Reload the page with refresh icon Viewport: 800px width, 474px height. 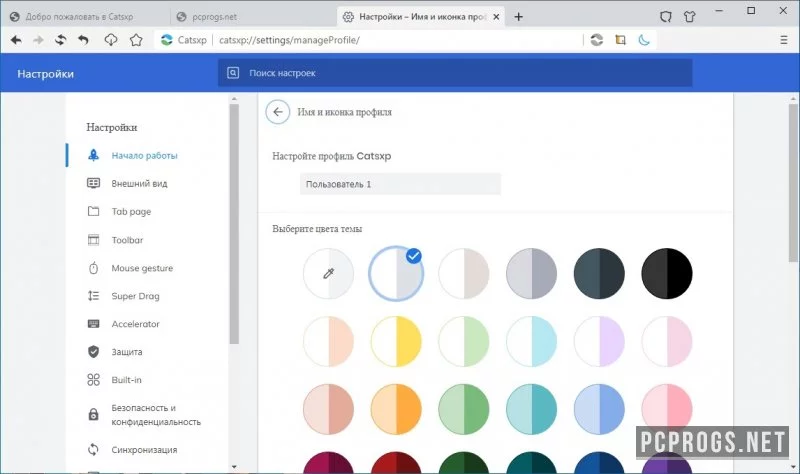[61, 40]
